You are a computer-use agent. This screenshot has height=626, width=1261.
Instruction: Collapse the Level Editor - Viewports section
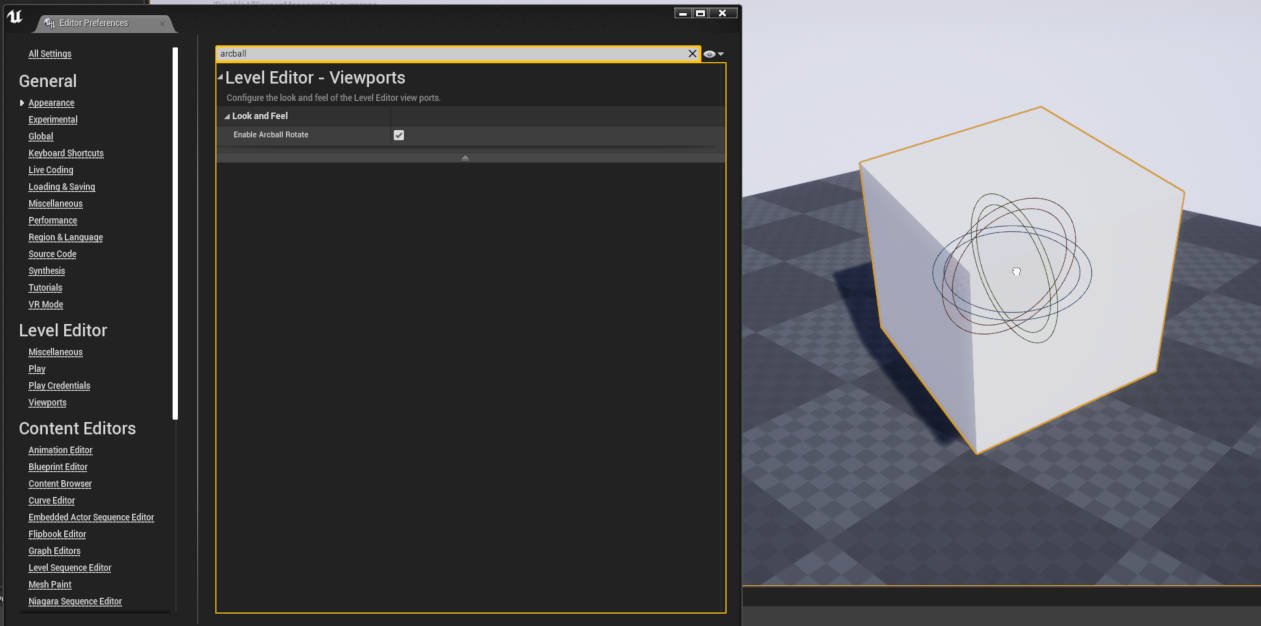(219, 77)
